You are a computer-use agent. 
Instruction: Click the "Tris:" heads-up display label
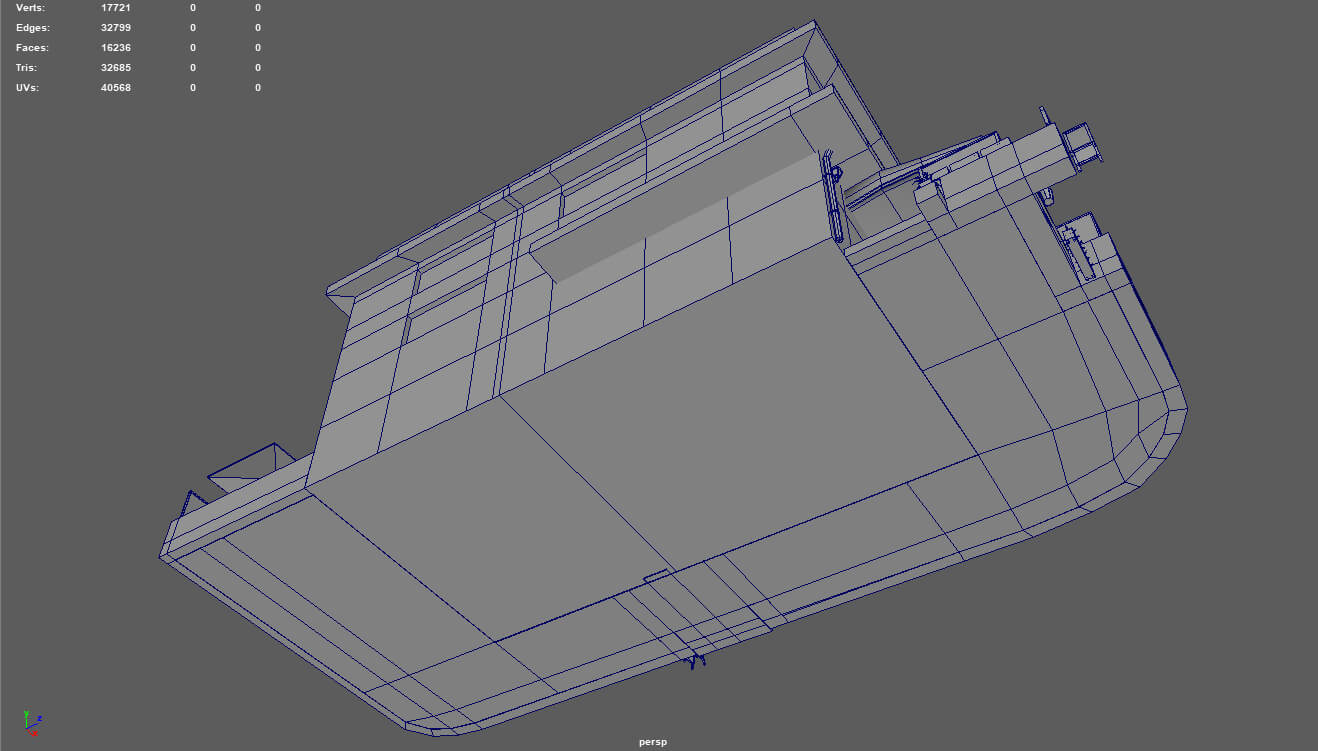27,68
